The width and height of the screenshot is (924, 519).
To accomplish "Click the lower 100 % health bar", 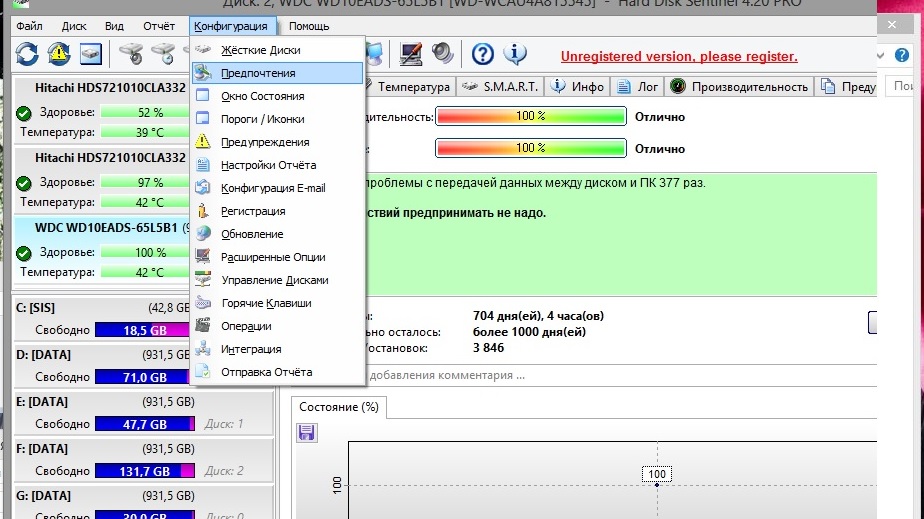I will (x=530, y=148).
